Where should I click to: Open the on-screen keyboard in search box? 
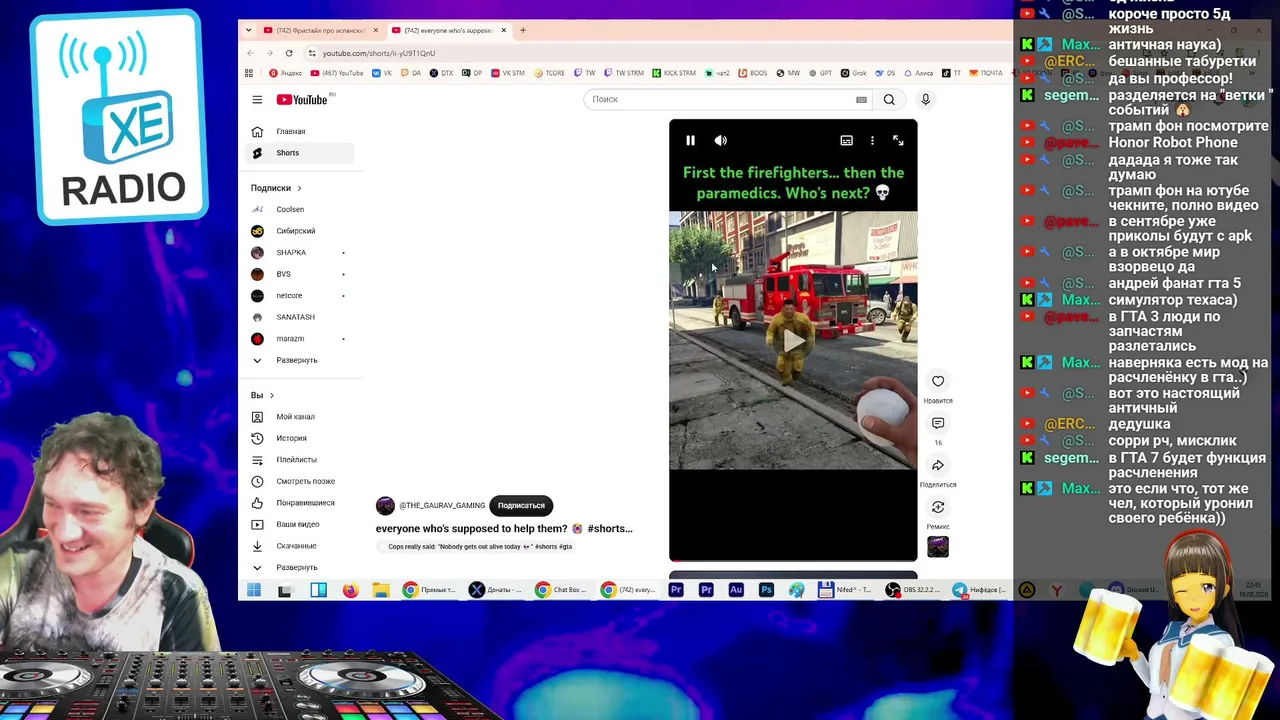(861, 99)
